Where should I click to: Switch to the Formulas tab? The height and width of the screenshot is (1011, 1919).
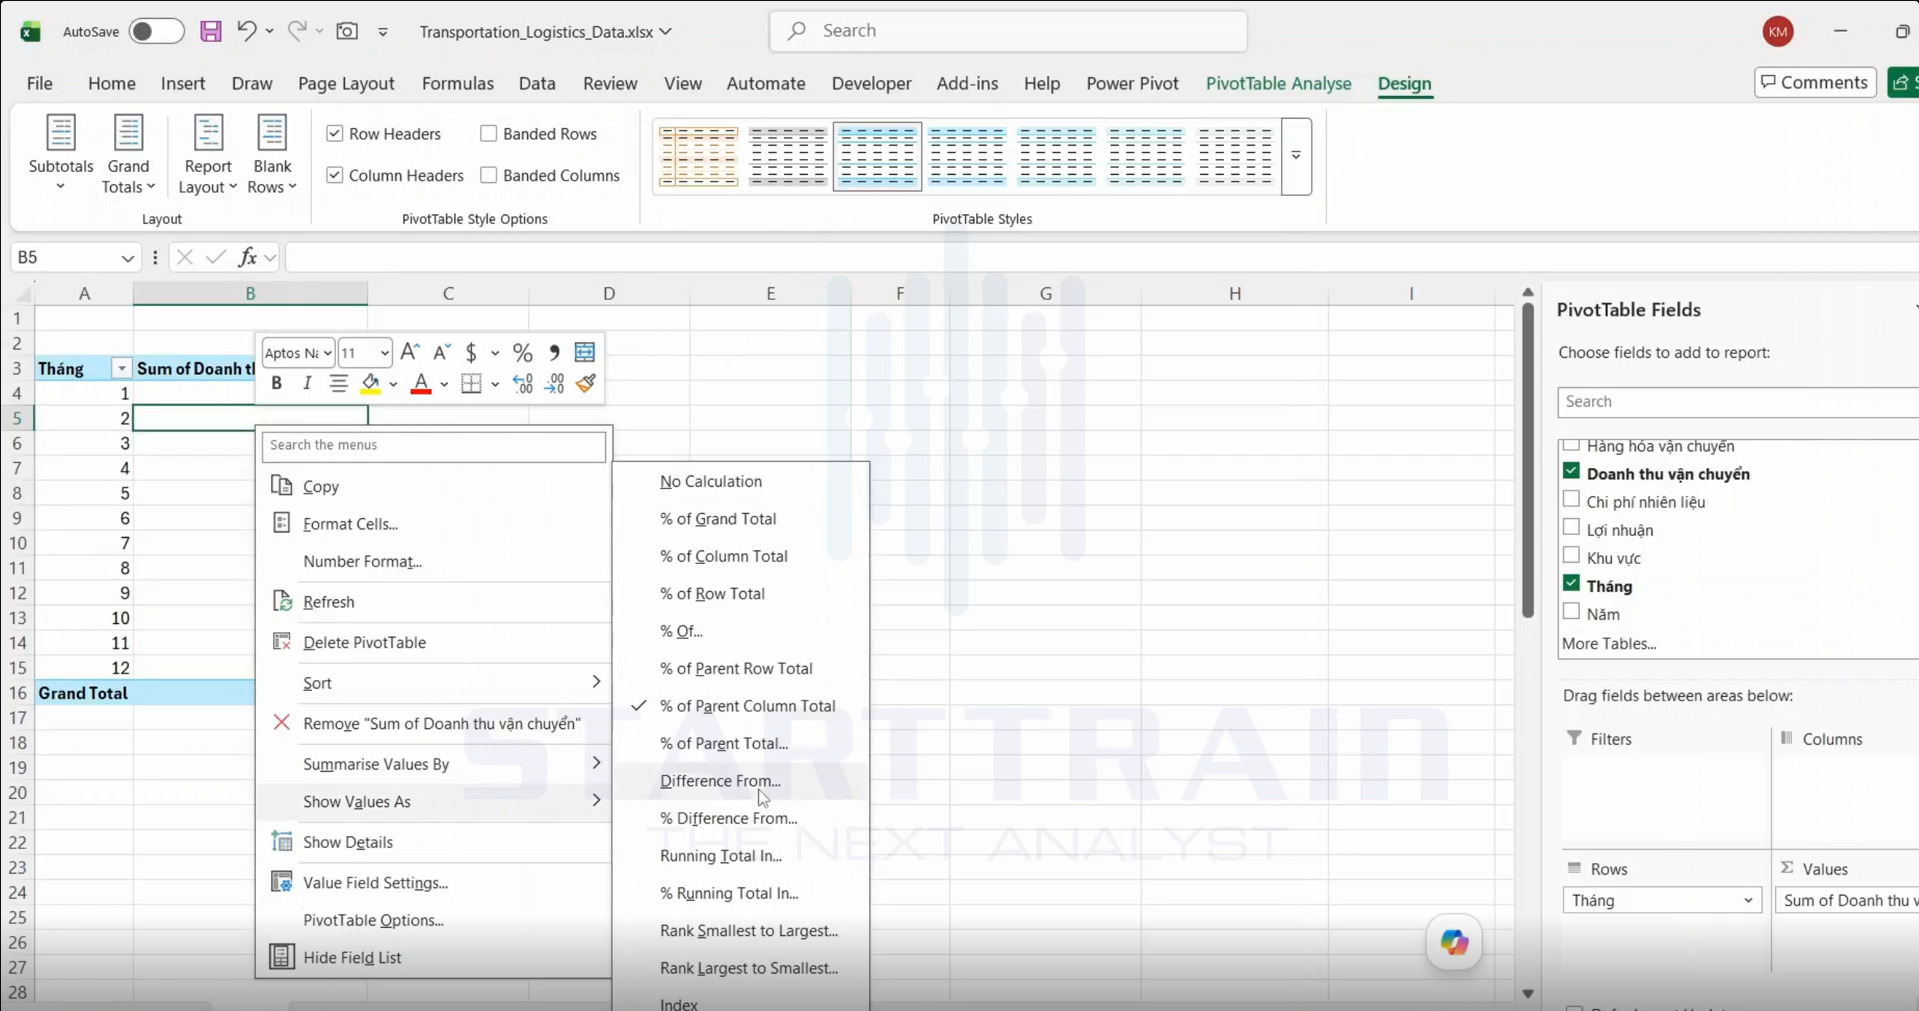click(457, 83)
